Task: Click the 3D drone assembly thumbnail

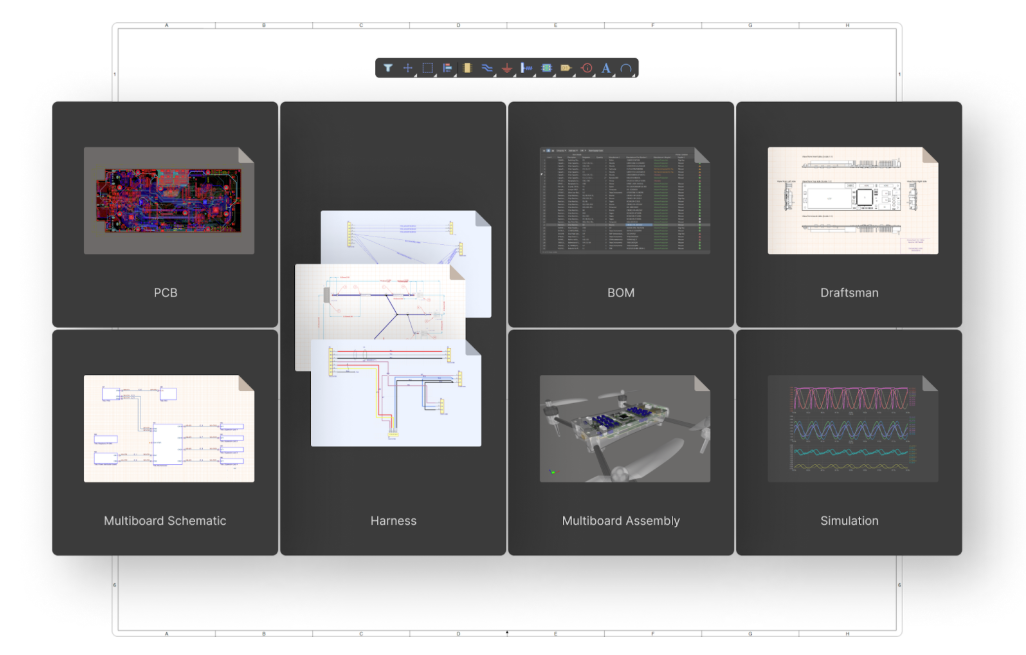Action: (625, 429)
